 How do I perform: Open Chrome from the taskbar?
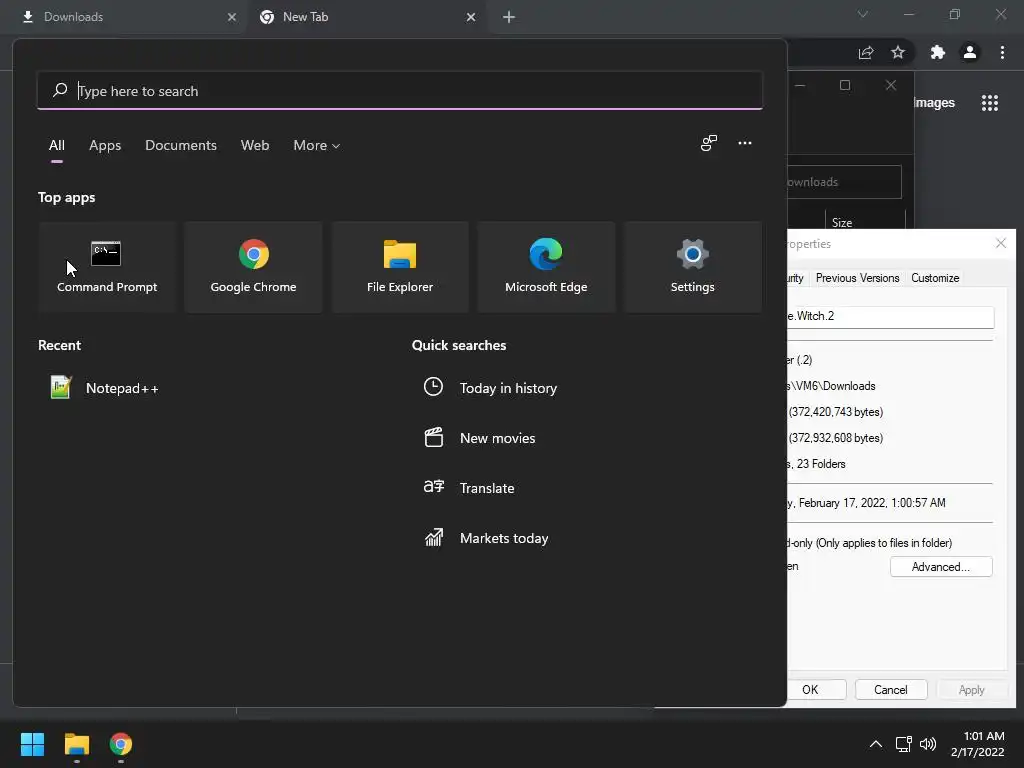click(121, 744)
